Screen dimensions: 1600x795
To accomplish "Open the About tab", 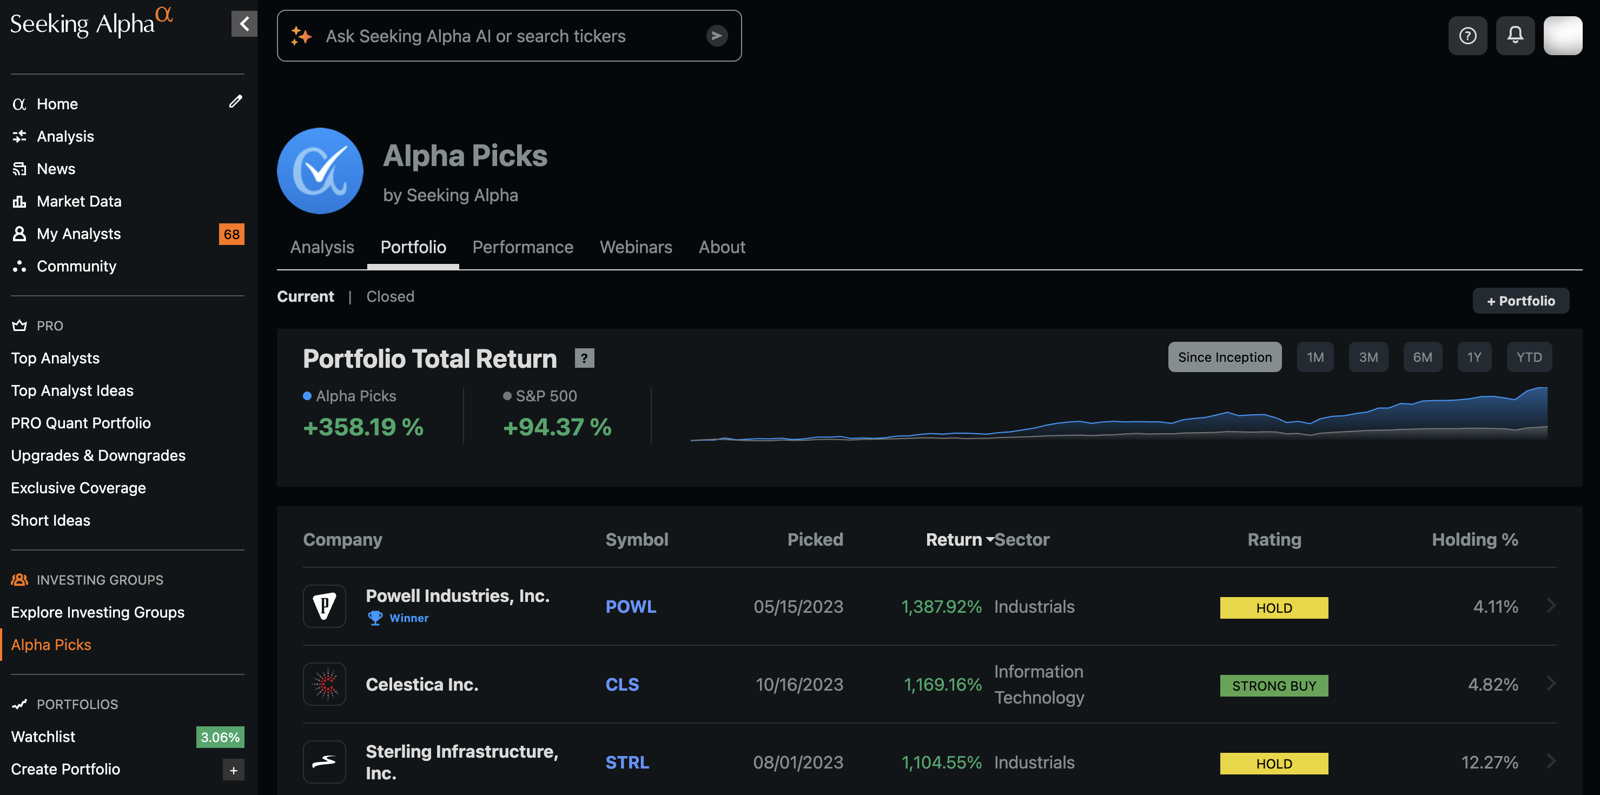I will coord(722,247).
